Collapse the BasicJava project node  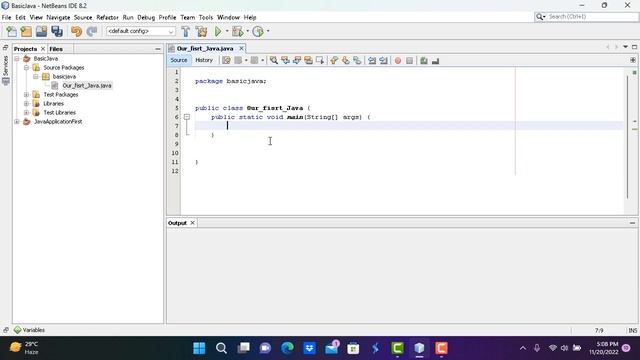(17, 59)
